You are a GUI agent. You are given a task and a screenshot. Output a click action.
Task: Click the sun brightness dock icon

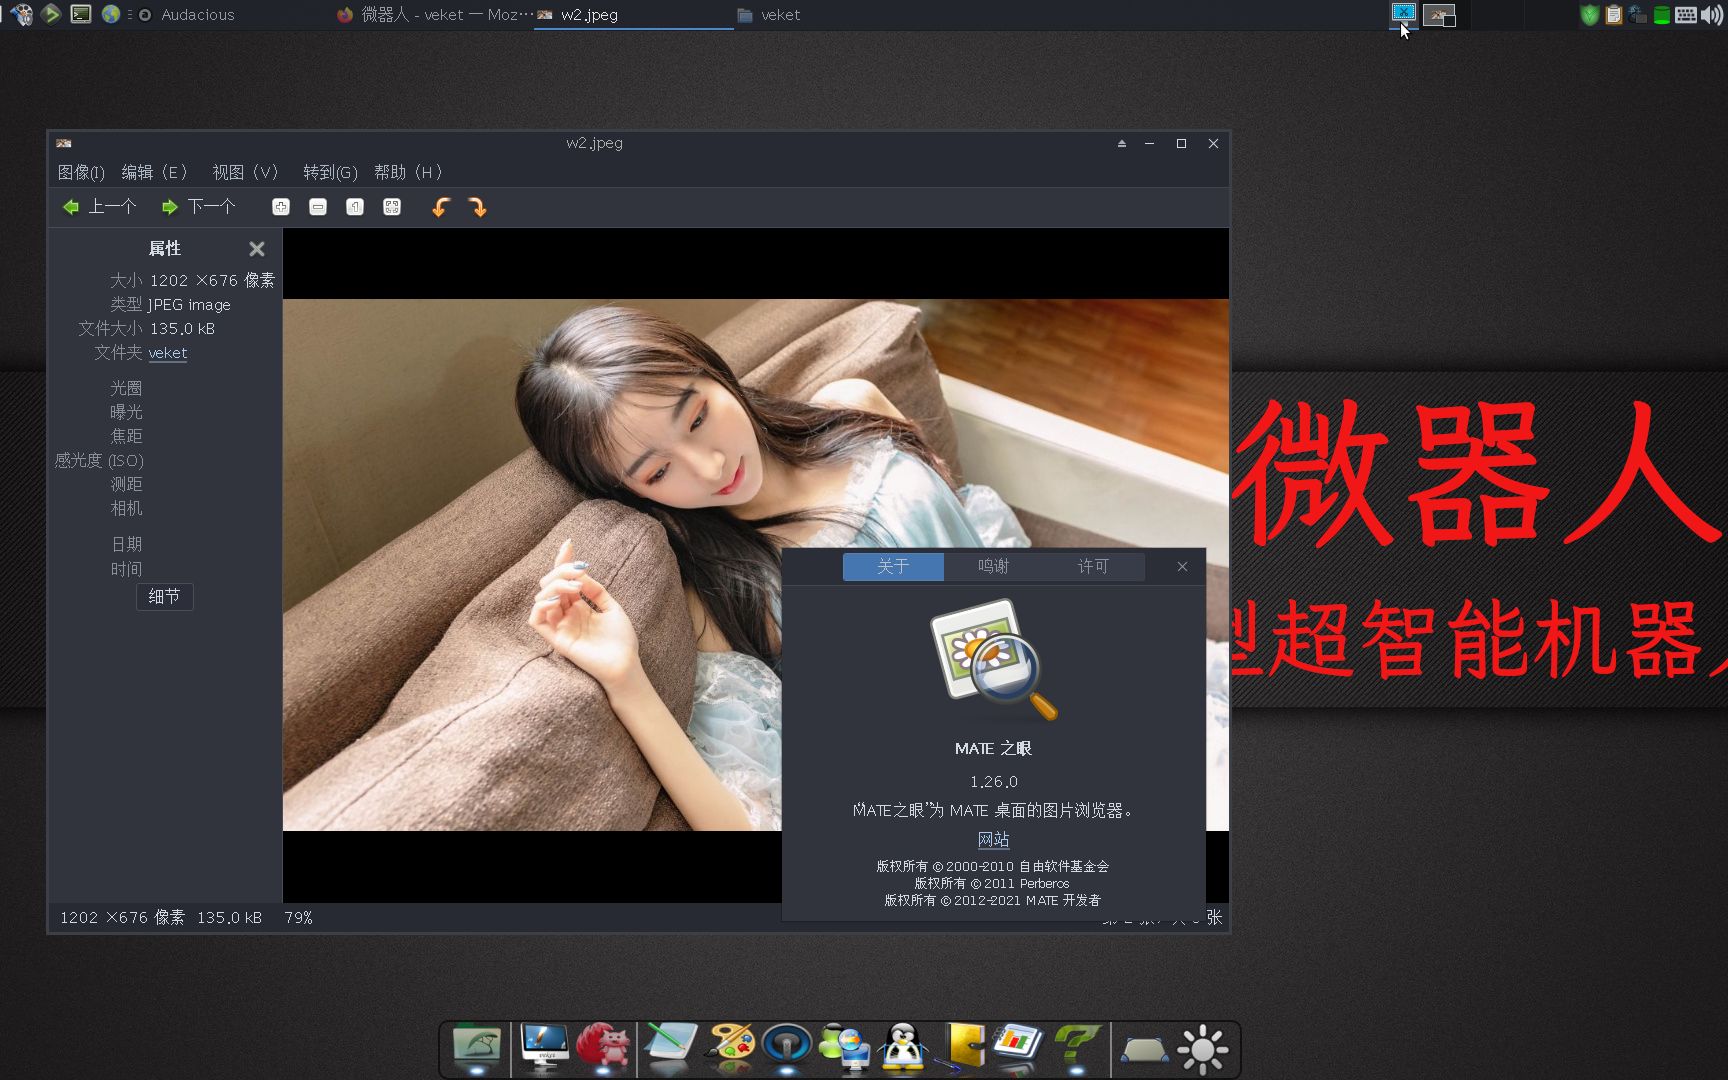click(1203, 1050)
